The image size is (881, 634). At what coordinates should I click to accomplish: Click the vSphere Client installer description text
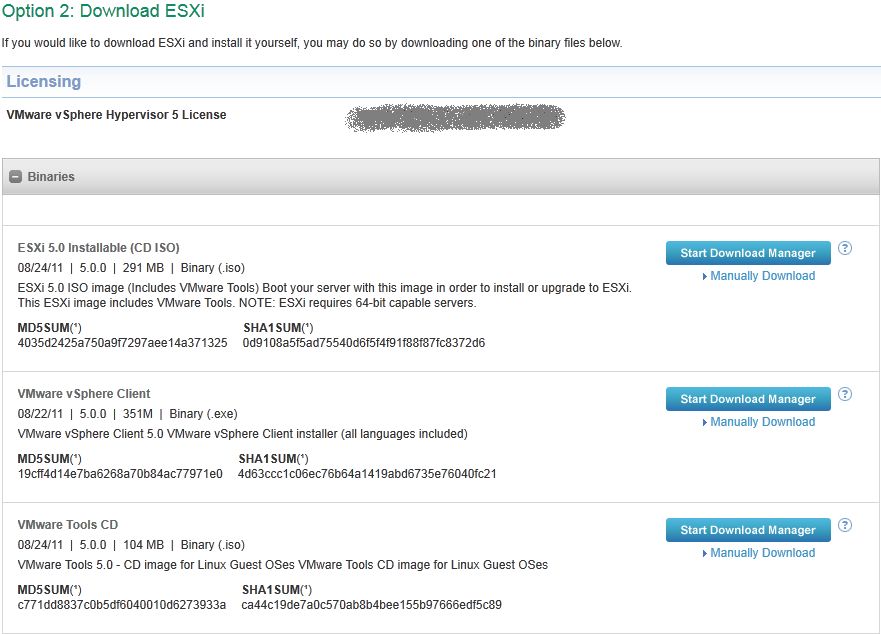243,434
